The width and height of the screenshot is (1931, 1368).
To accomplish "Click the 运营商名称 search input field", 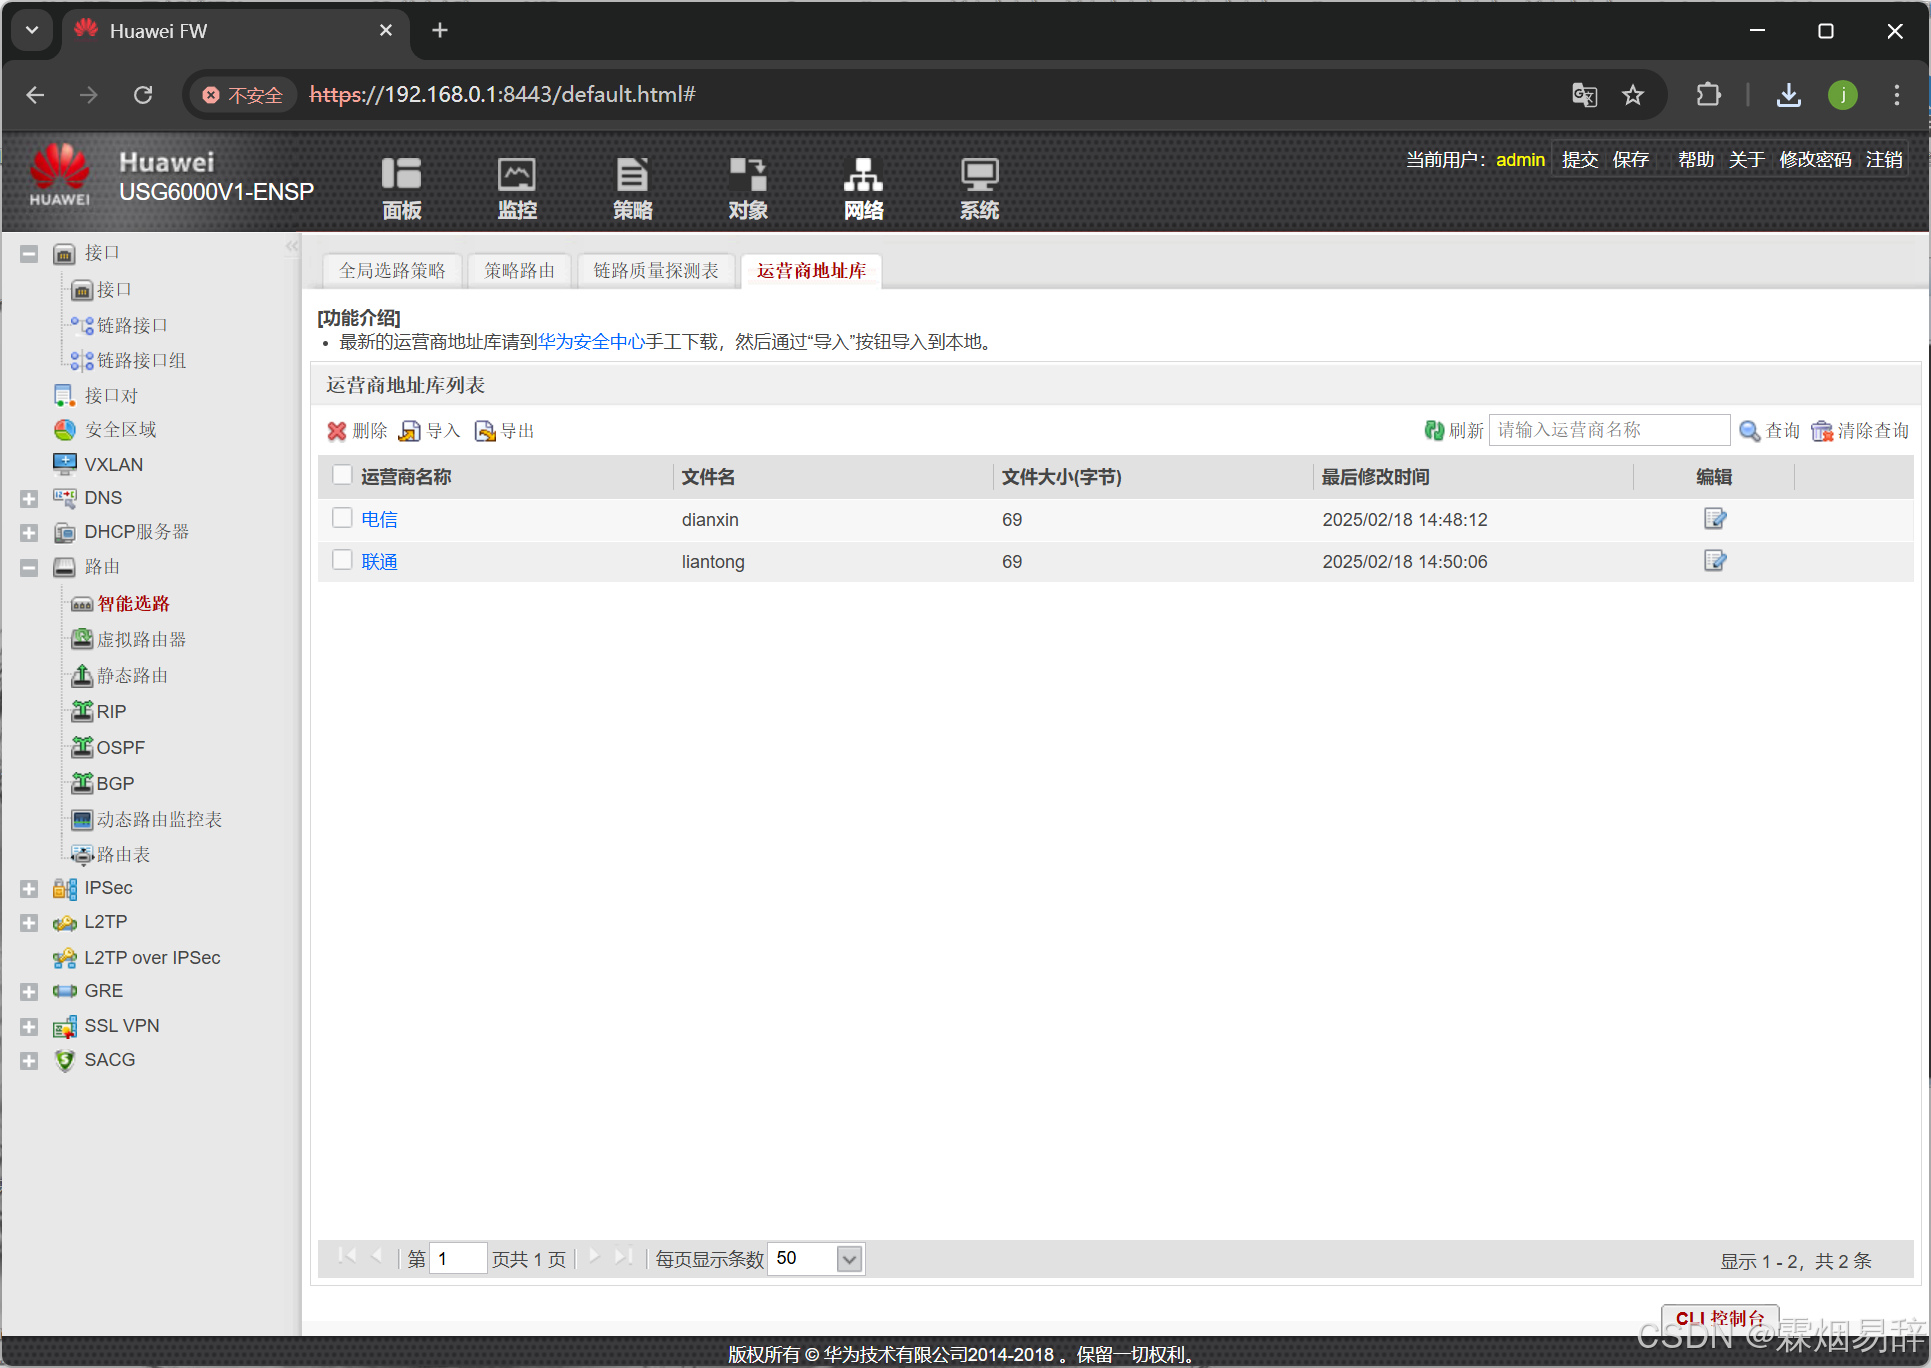I will click(x=1608, y=430).
